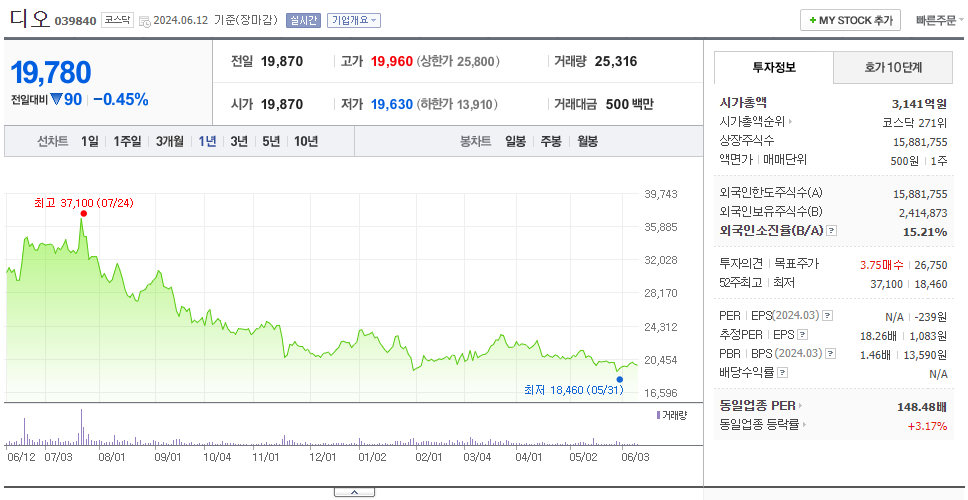The height and width of the screenshot is (500, 968).
Task: Click the purple 거래량 legend marker
Action: click(x=659, y=415)
